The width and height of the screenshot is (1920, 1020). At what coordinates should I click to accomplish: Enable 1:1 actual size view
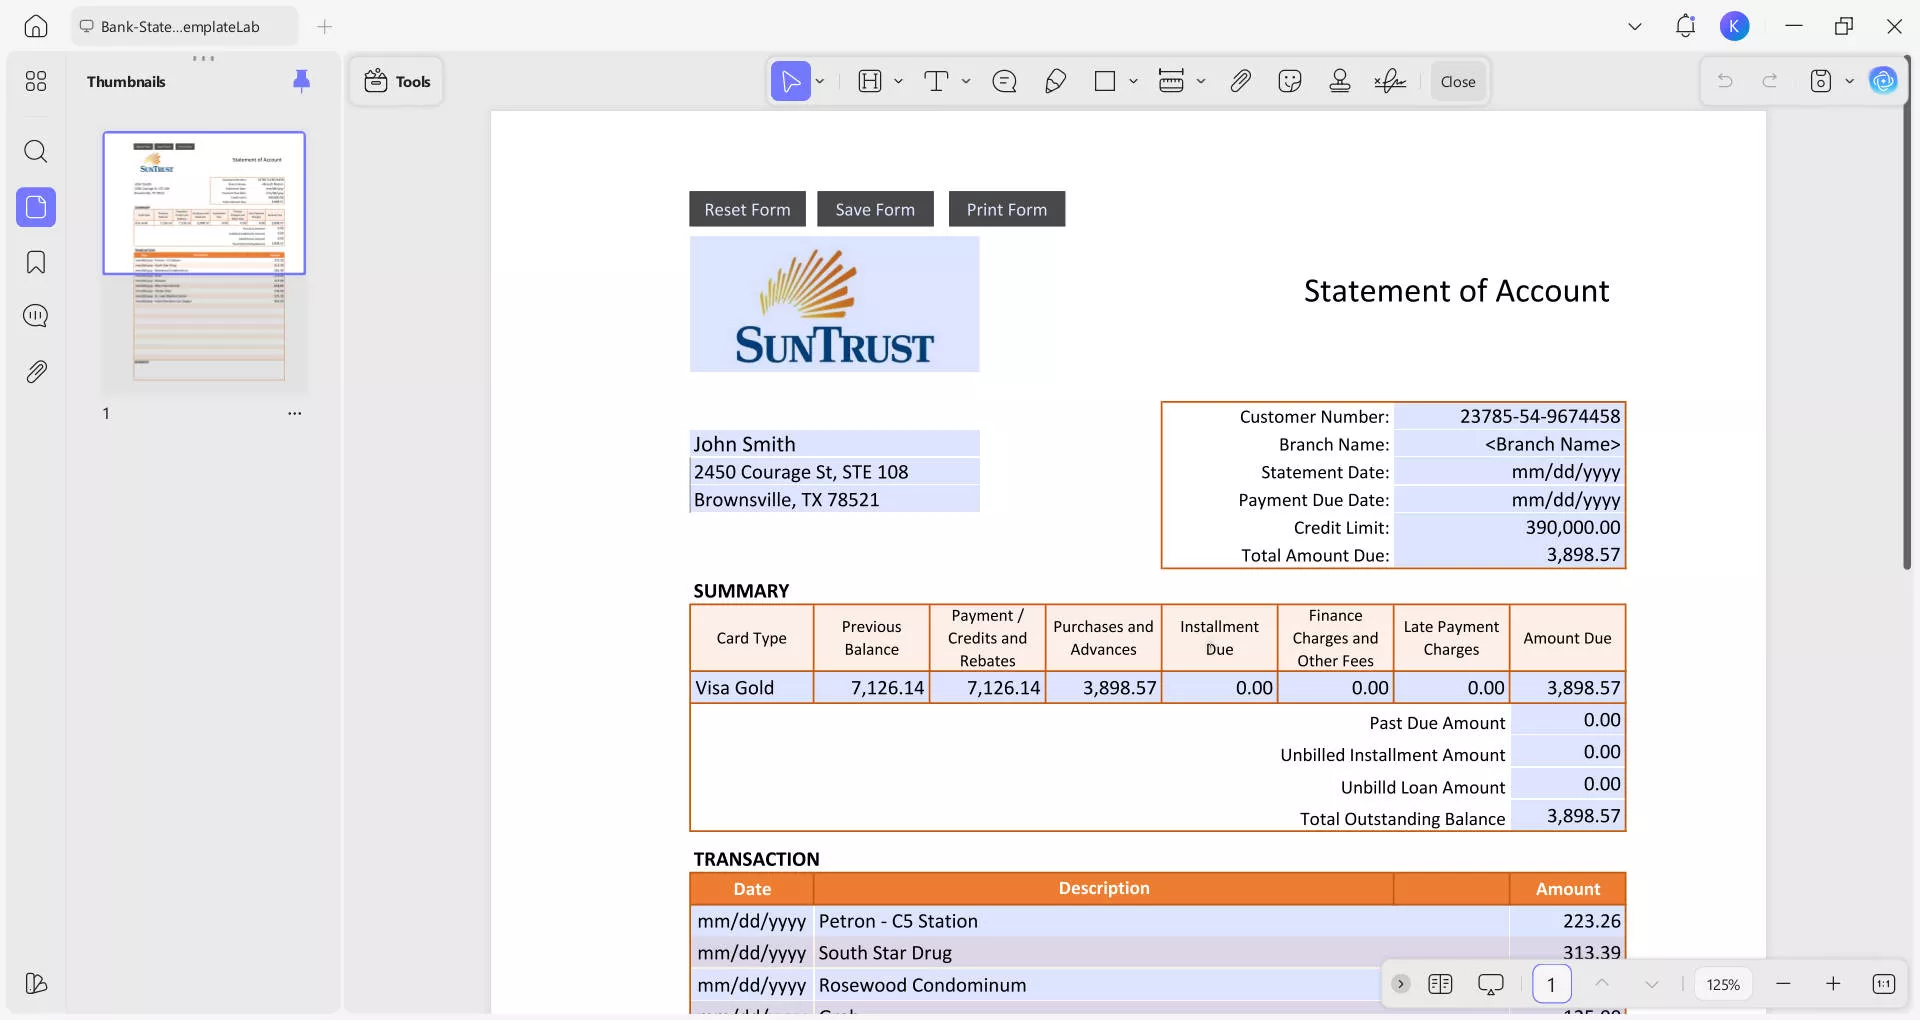pos(1885,984)
